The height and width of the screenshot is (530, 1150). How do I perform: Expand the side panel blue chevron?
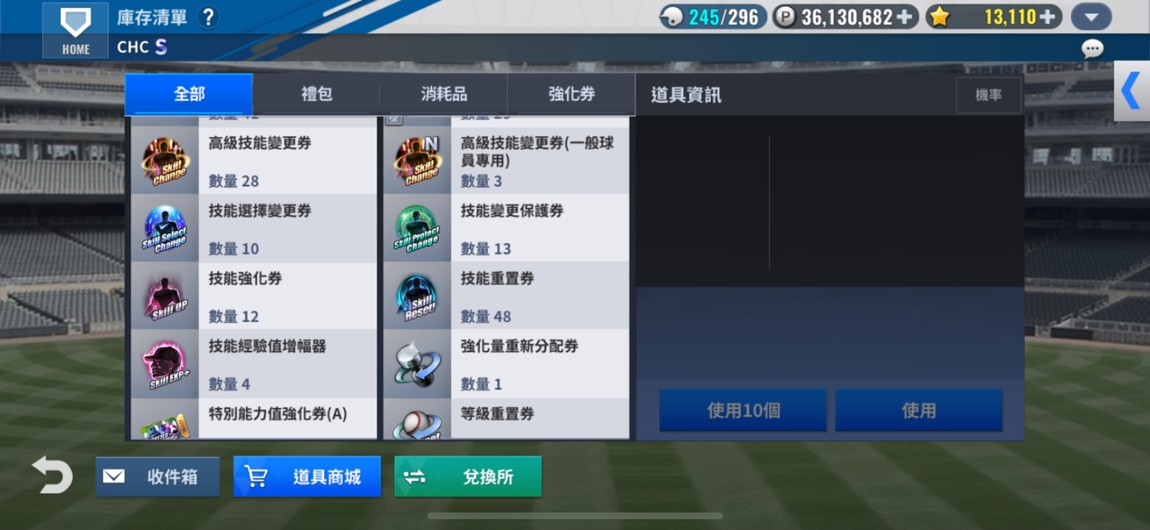pyautogui.click(x=1132, y=91)
